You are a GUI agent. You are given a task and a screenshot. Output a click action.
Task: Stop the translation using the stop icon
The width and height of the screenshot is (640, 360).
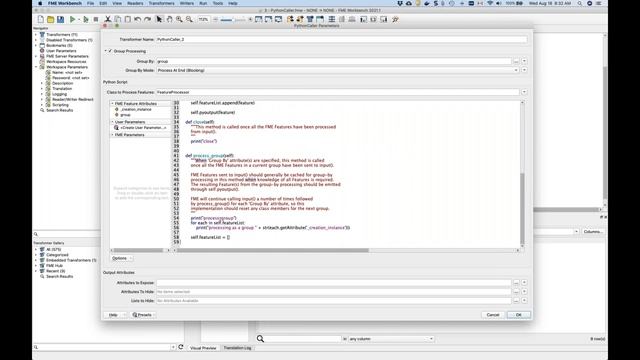[x=96, y=19]
